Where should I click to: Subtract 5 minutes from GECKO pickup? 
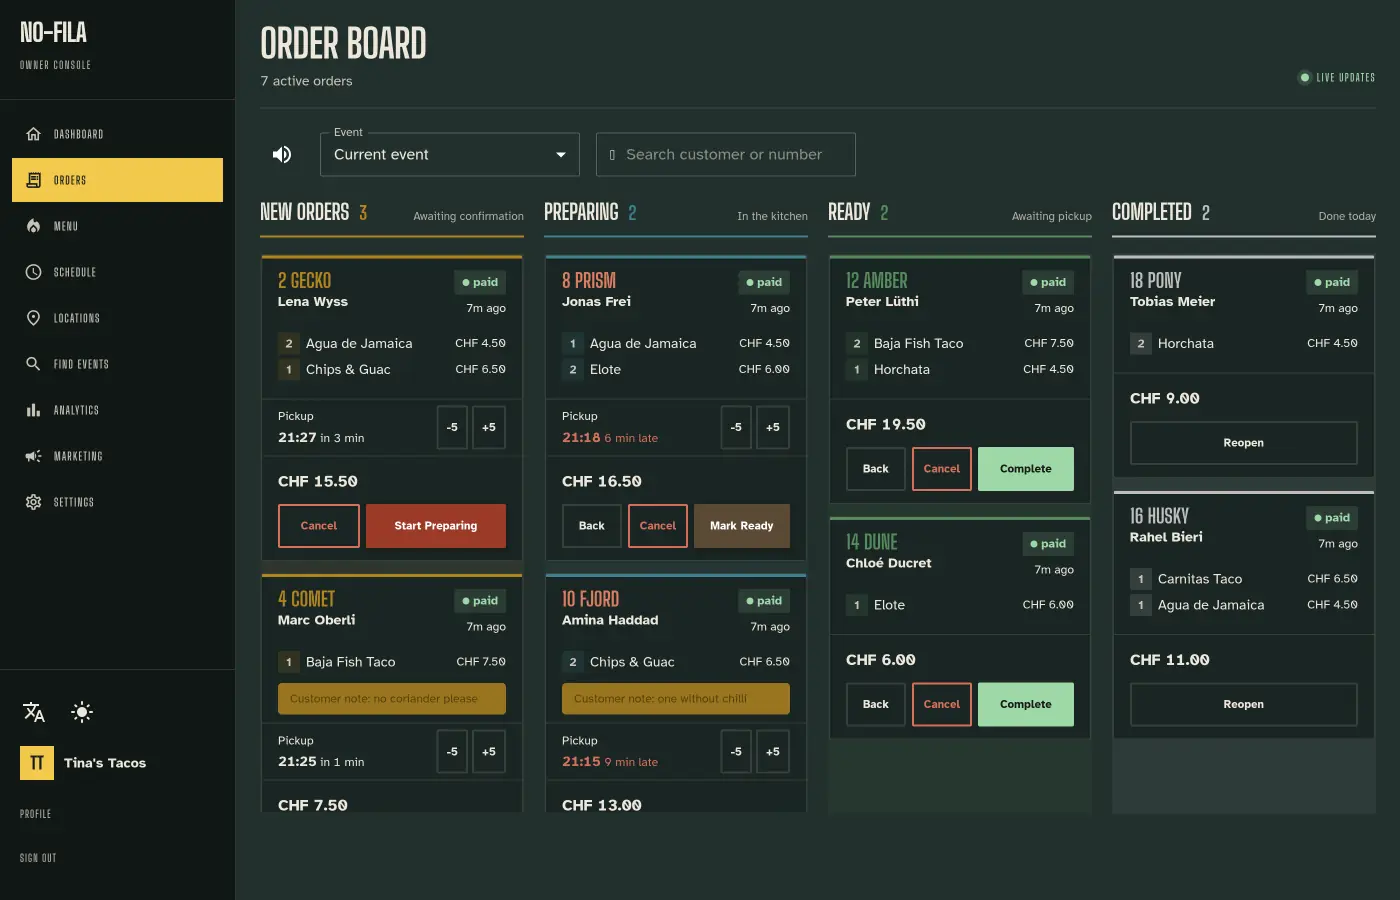coord(452,427)
